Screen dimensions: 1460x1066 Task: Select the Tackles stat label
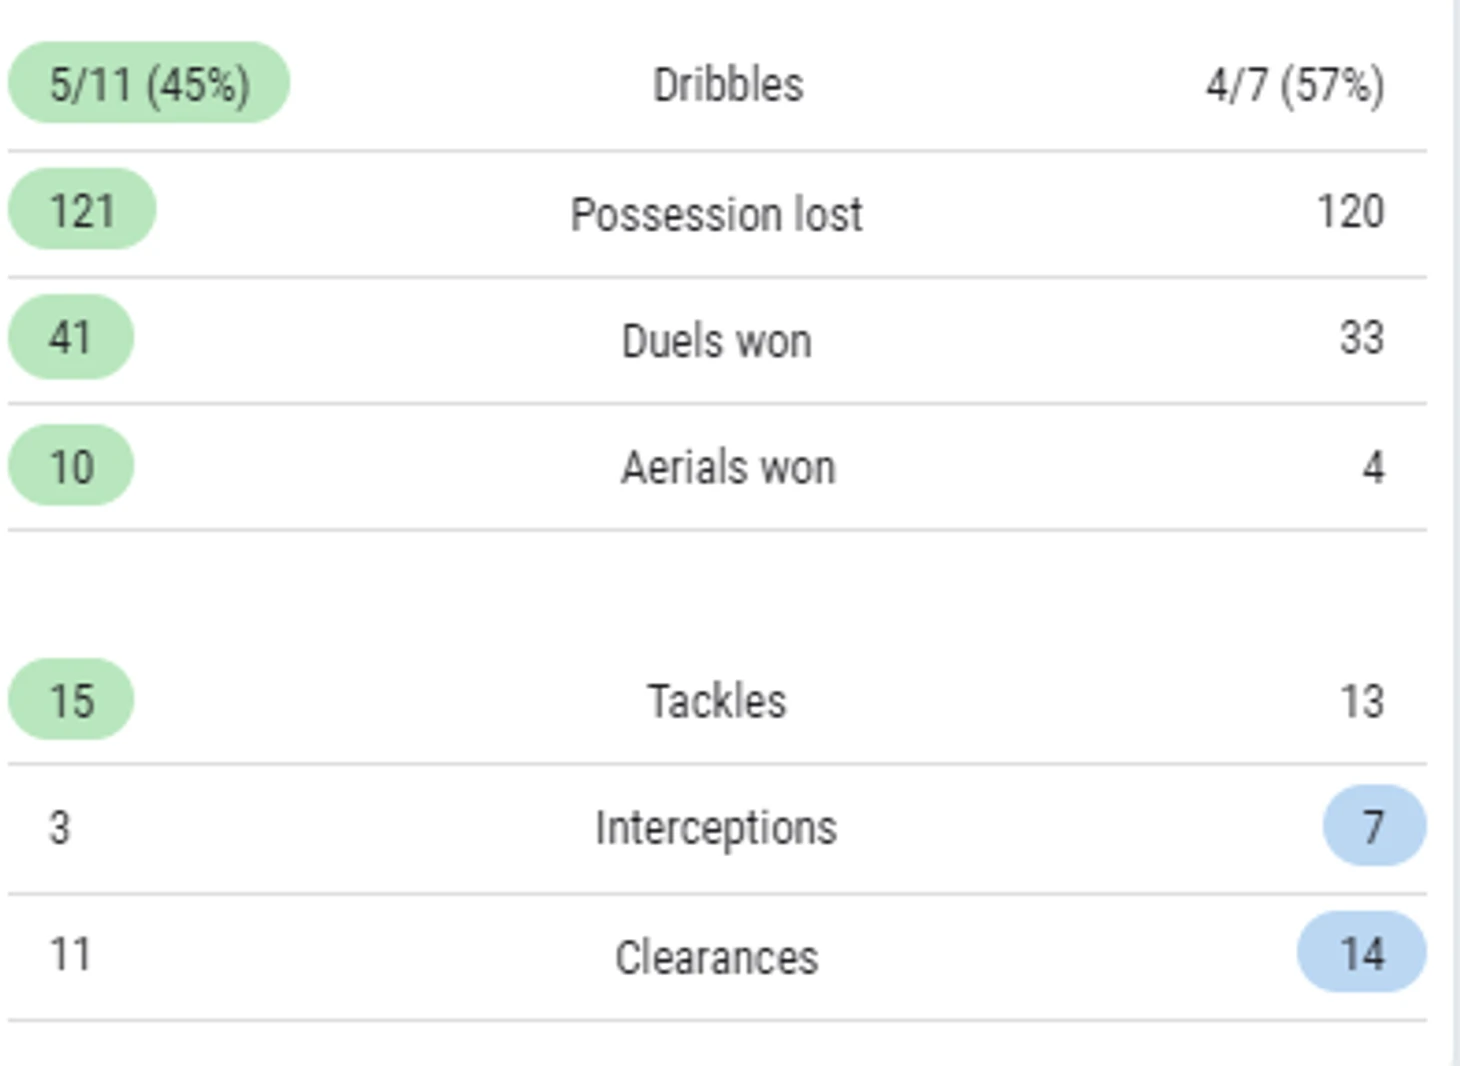click(x=716, y=701)
